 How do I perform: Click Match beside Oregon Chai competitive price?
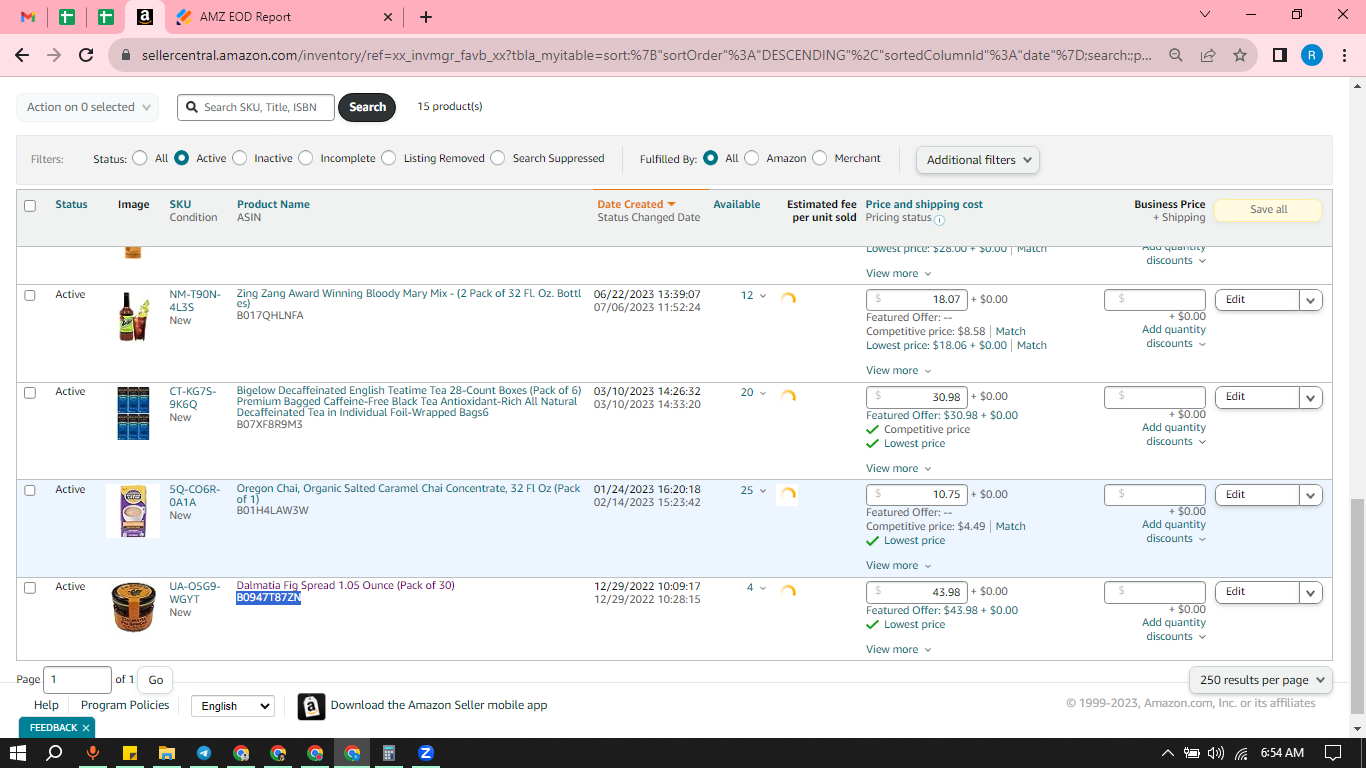point(1010,526)
